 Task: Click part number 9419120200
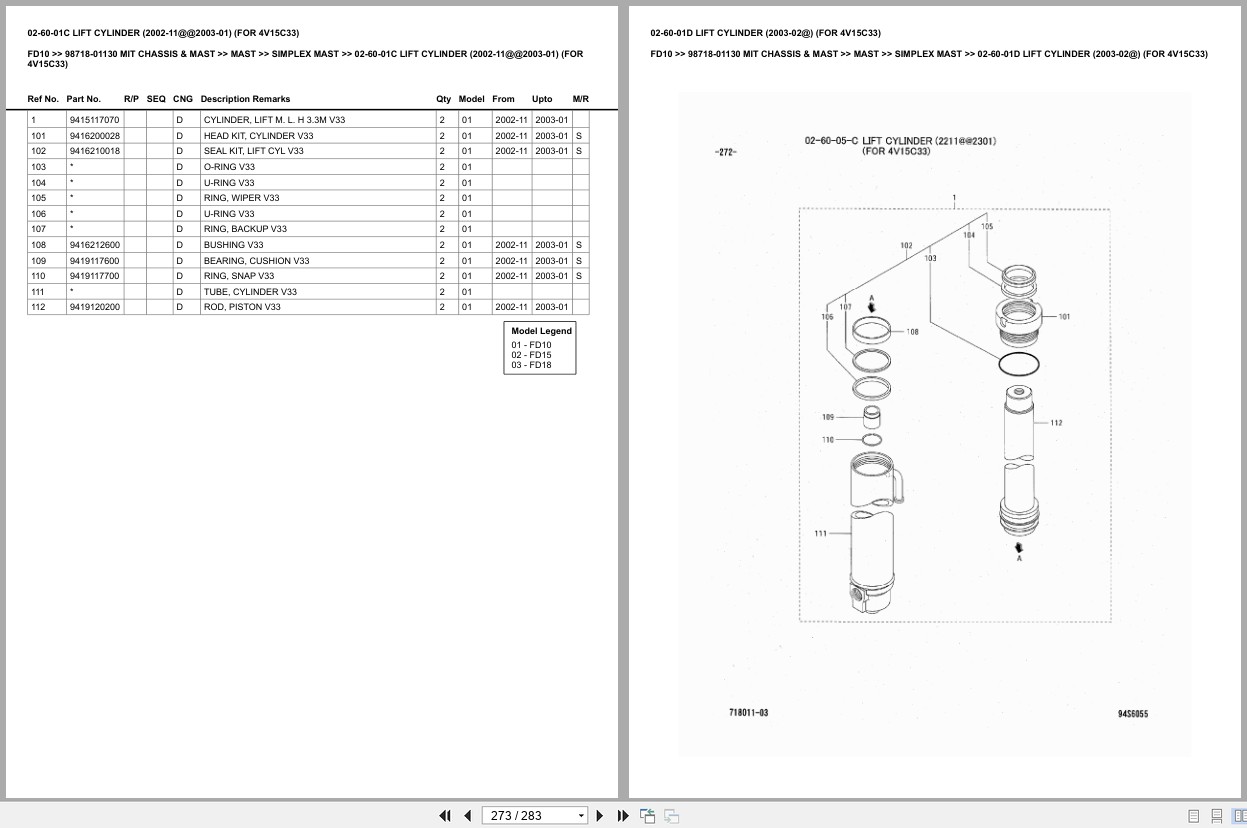point(94,307)
